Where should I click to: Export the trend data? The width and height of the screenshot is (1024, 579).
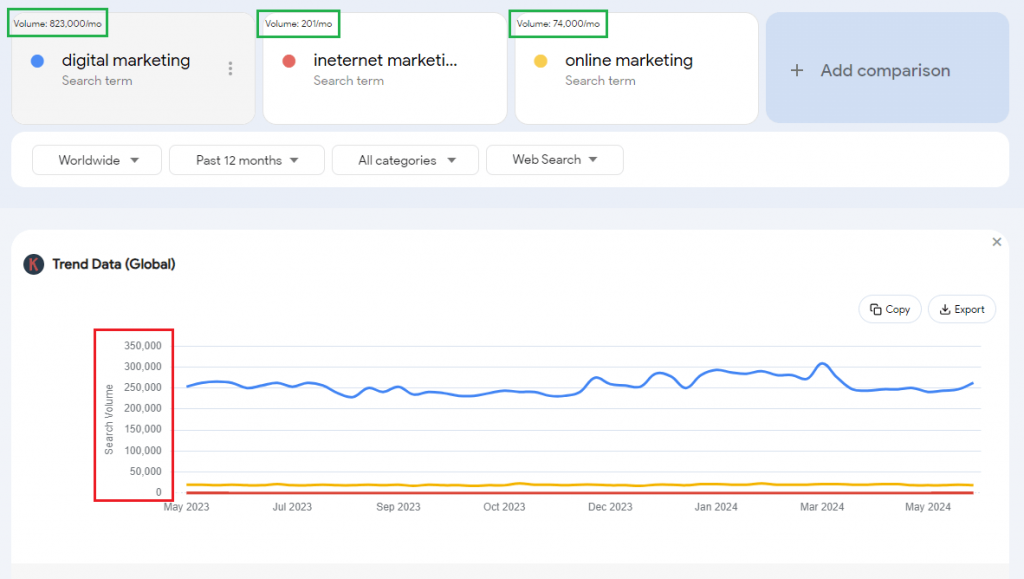point(961,309)
